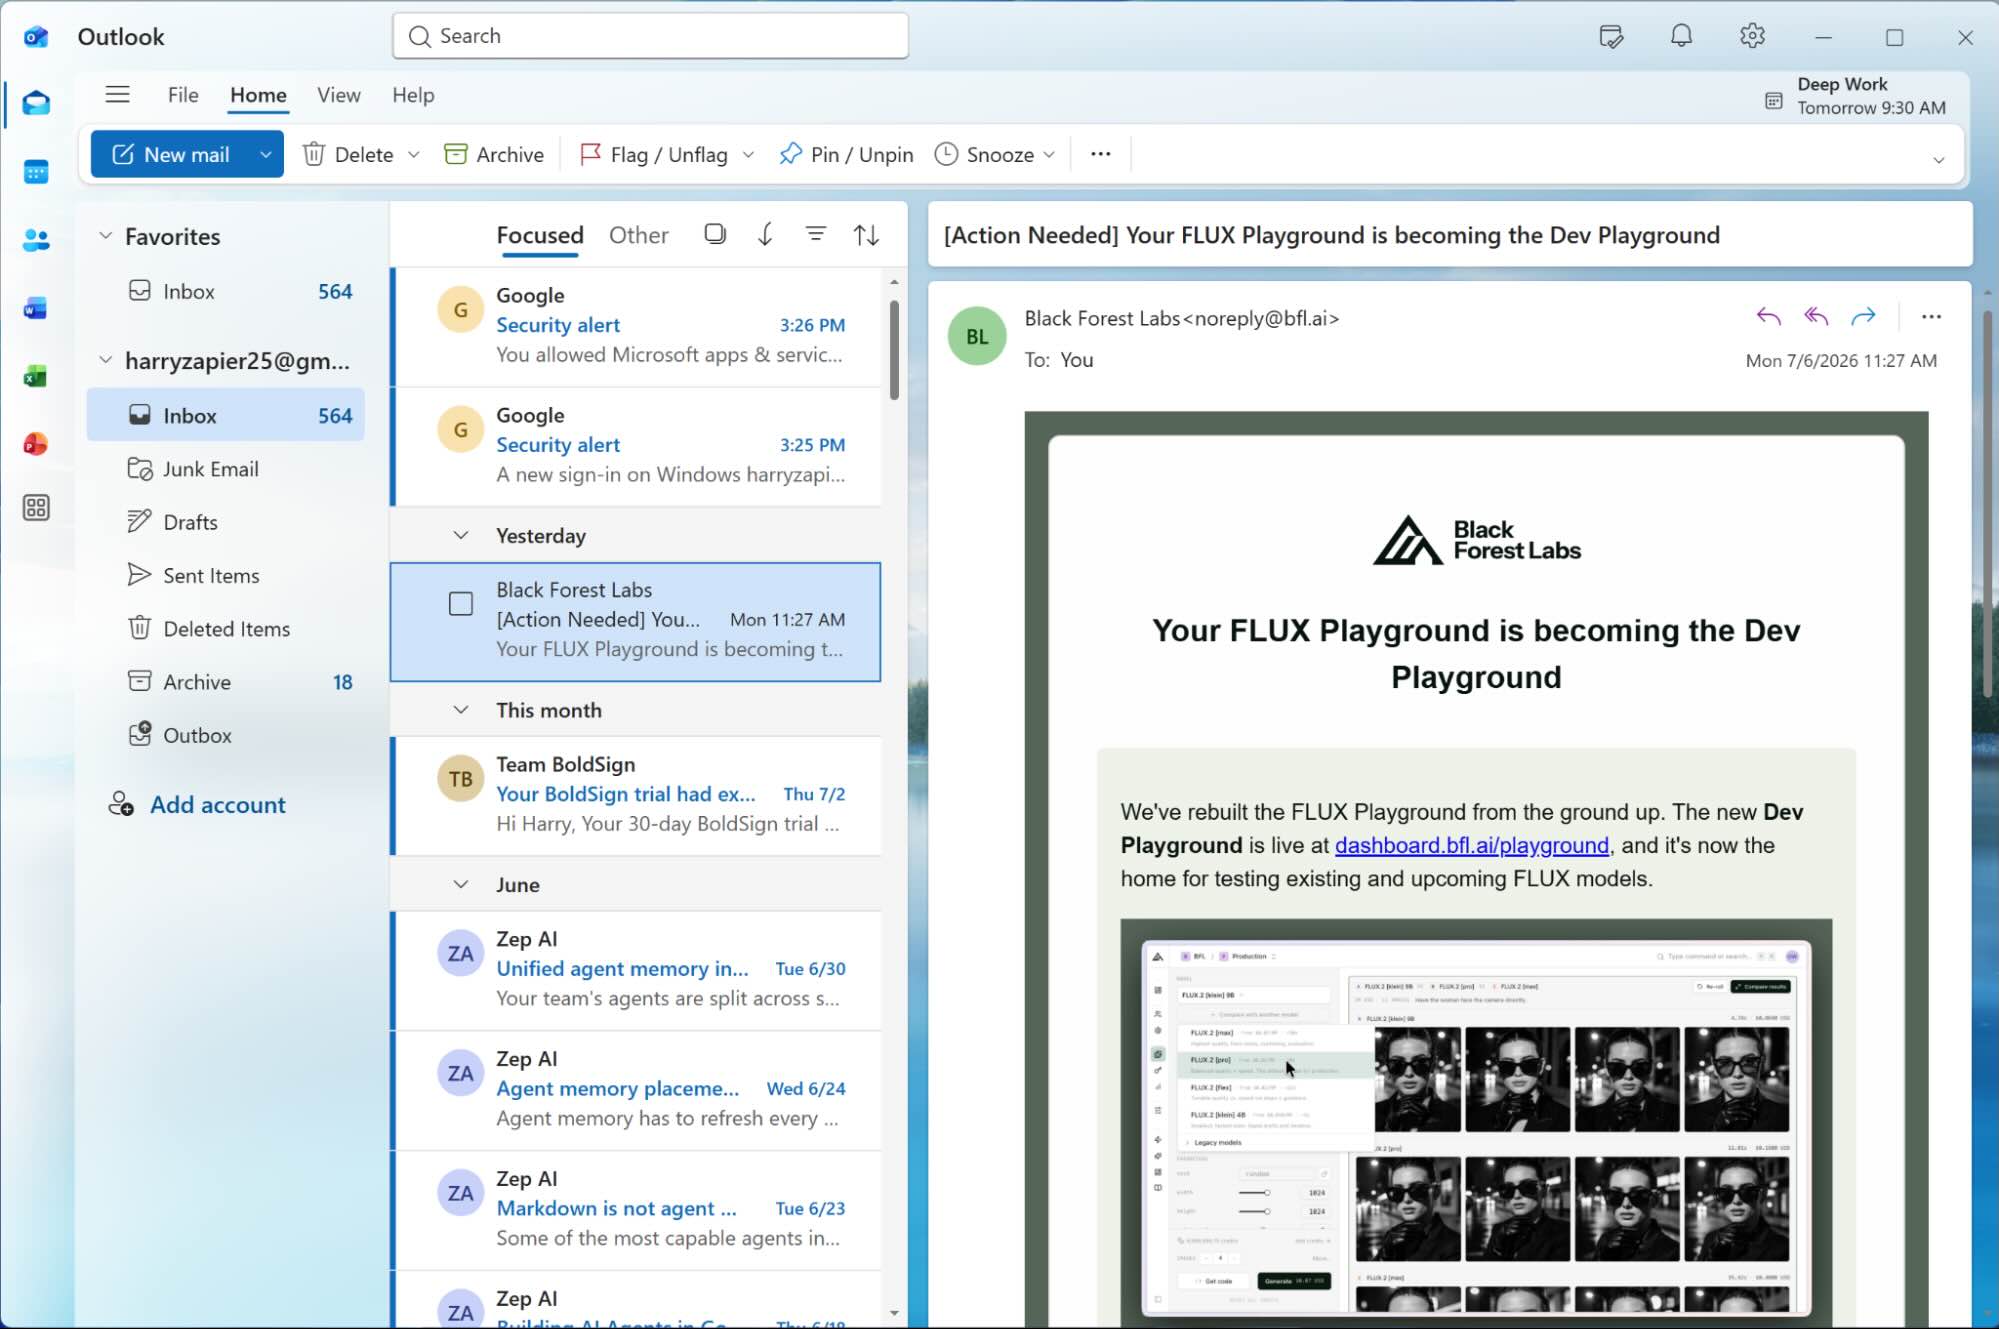Image resolution: width=1999 pixels, height=1329 pixels.
Task: Click the reading pane scrollbar thumb
Action: click(x=1986, y=505)
